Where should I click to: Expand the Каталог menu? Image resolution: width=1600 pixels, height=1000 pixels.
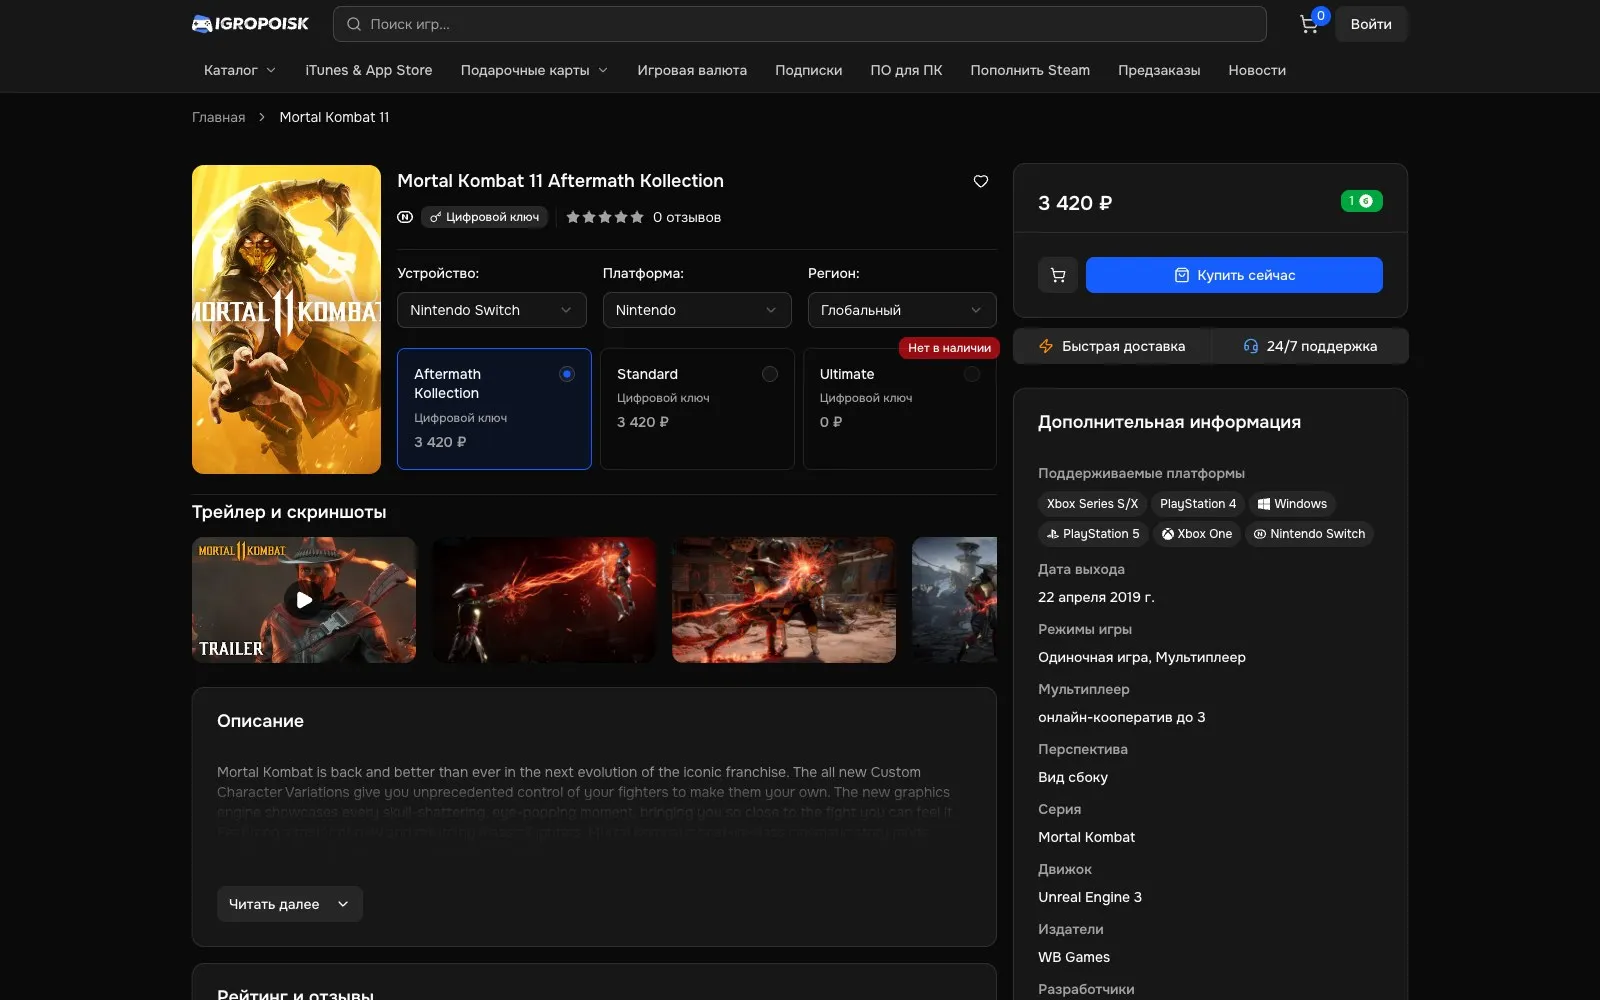pos(240,70)
